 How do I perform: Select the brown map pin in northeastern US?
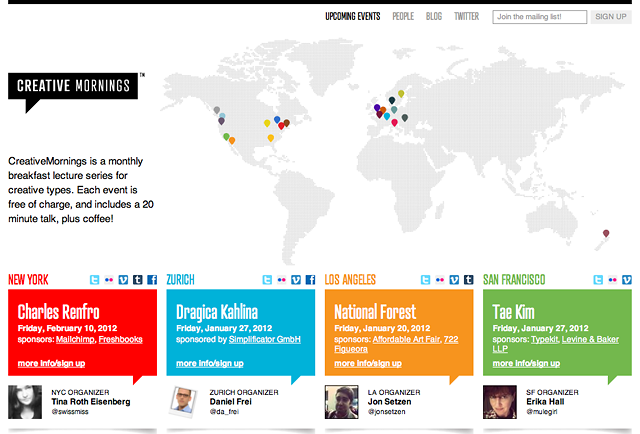click(287, 122)
